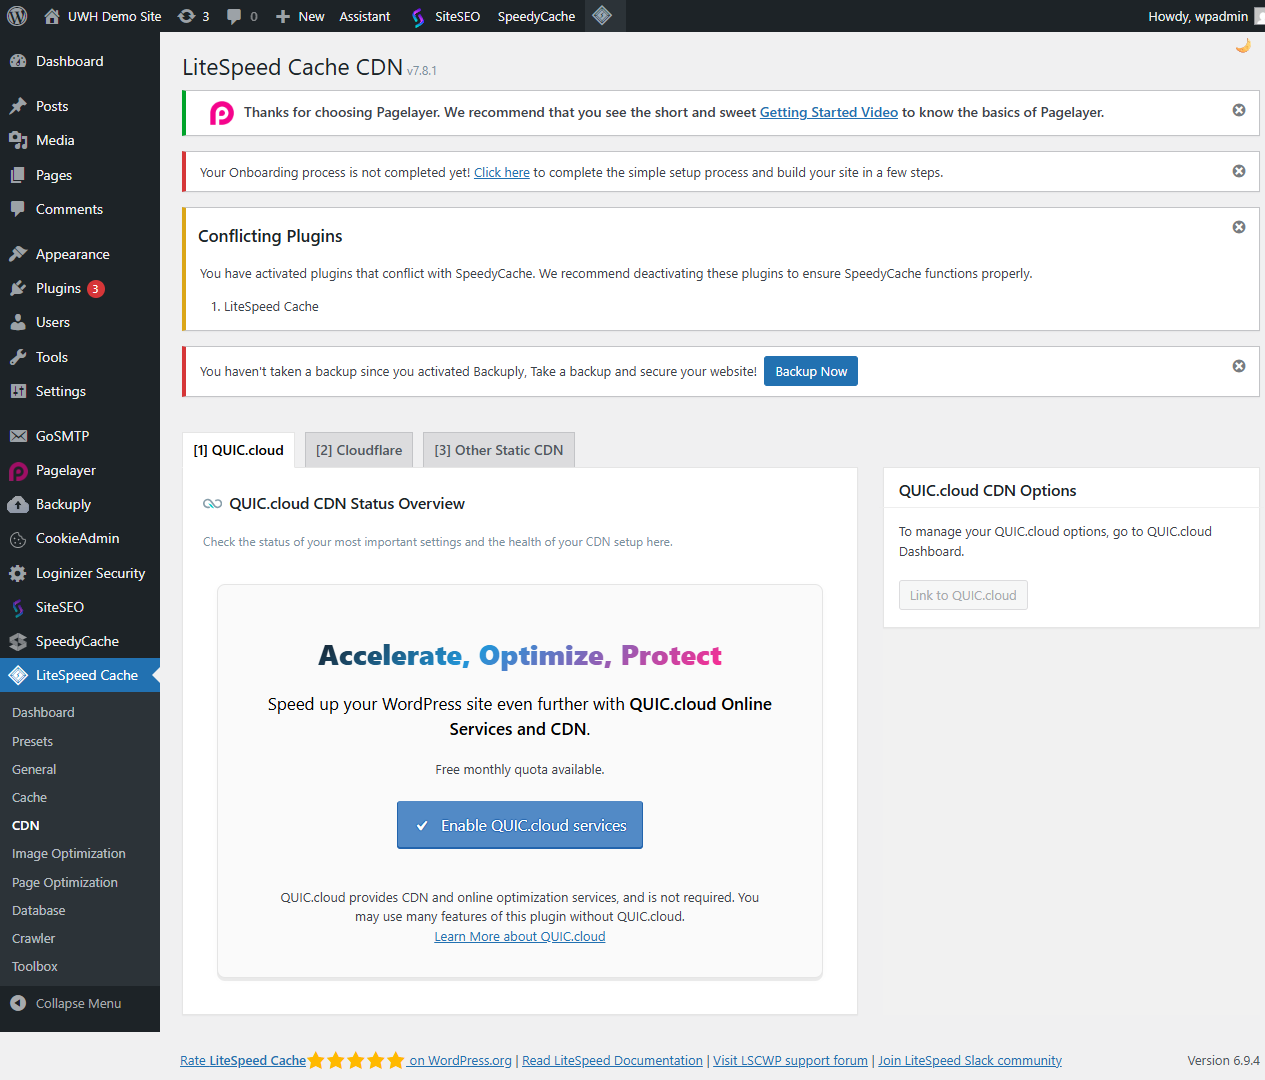1265x1080 pixels.
Task: Join LiteSpeed Slack community link
Action: (x=970, y=1060)
